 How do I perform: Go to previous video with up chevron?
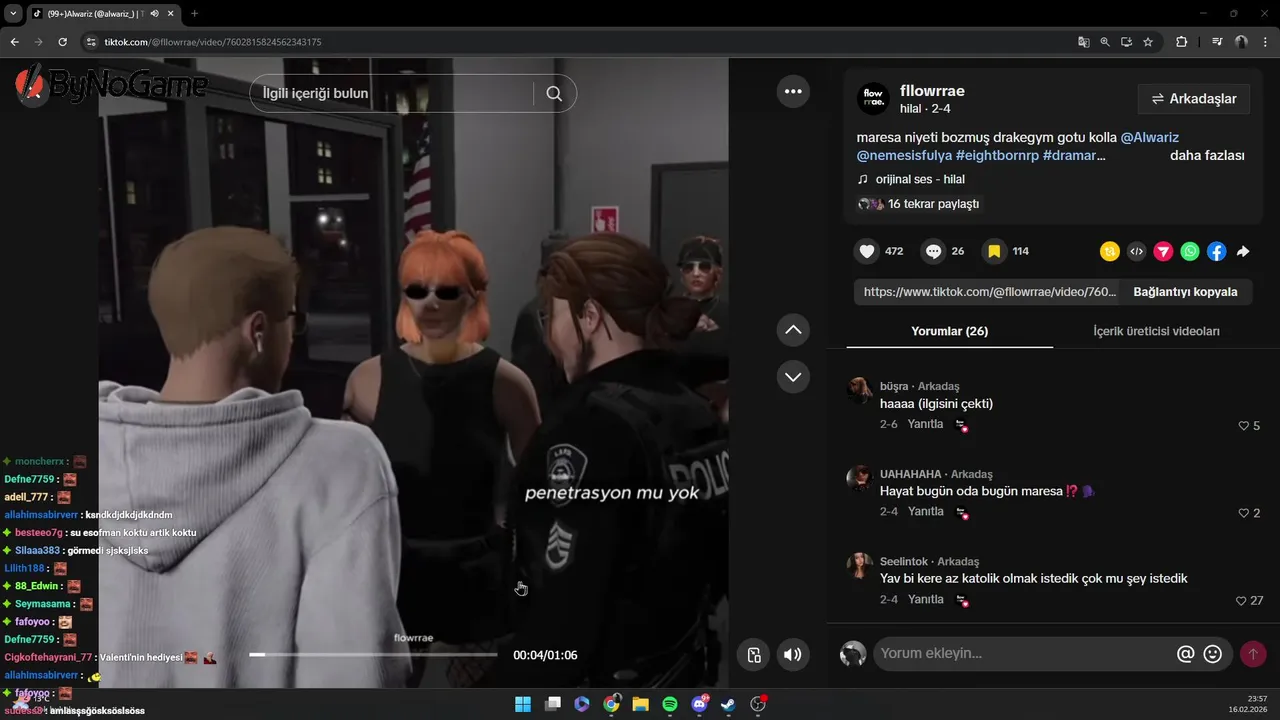(793, 329)
